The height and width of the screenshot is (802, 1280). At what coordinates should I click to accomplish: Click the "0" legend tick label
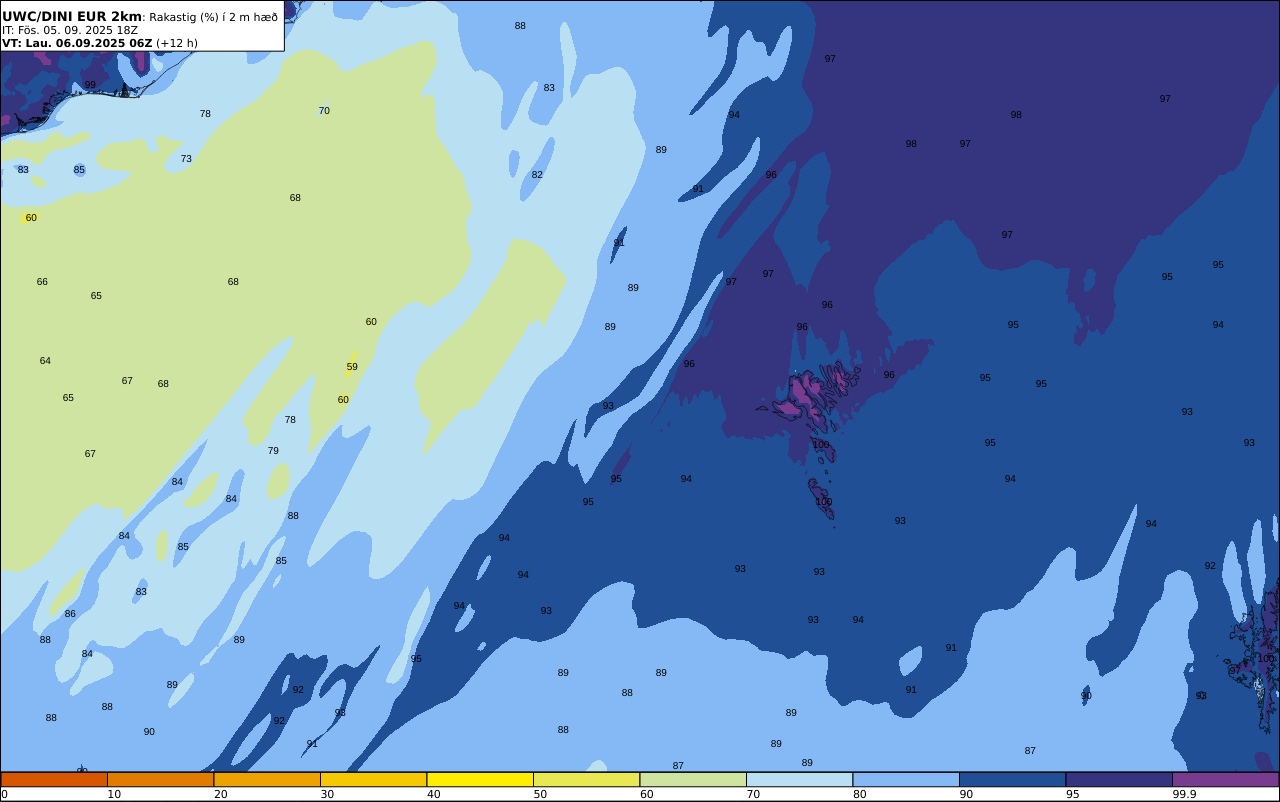coord(4,794)
